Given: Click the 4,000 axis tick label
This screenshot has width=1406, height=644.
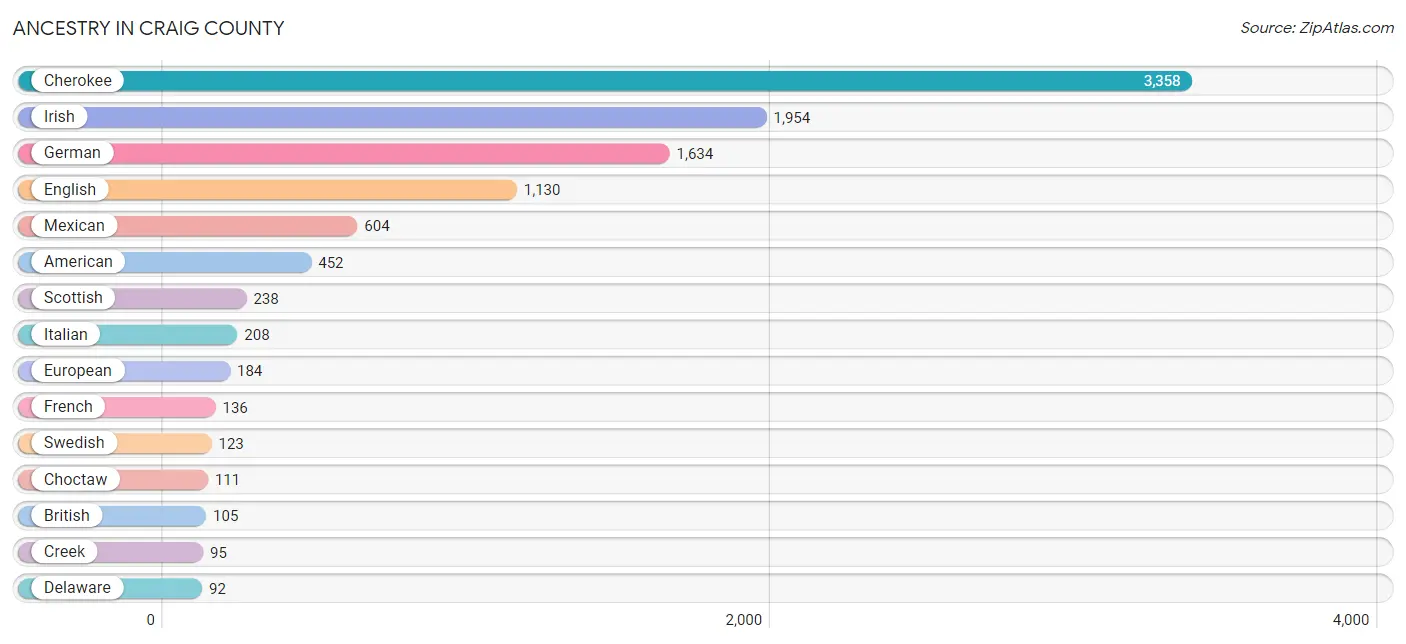Looking at the screenshot, I should tap(1350, 619).
